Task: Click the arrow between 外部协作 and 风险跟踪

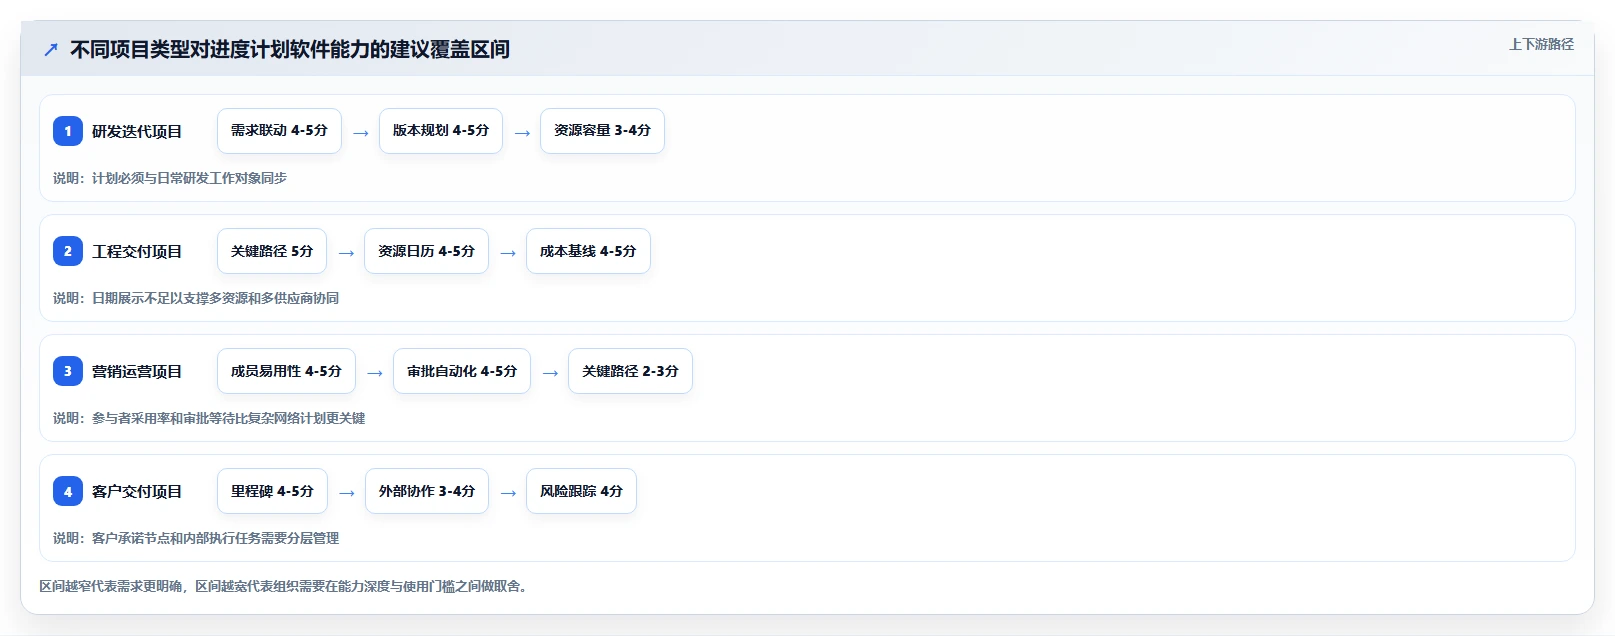Action: (508, 493)
